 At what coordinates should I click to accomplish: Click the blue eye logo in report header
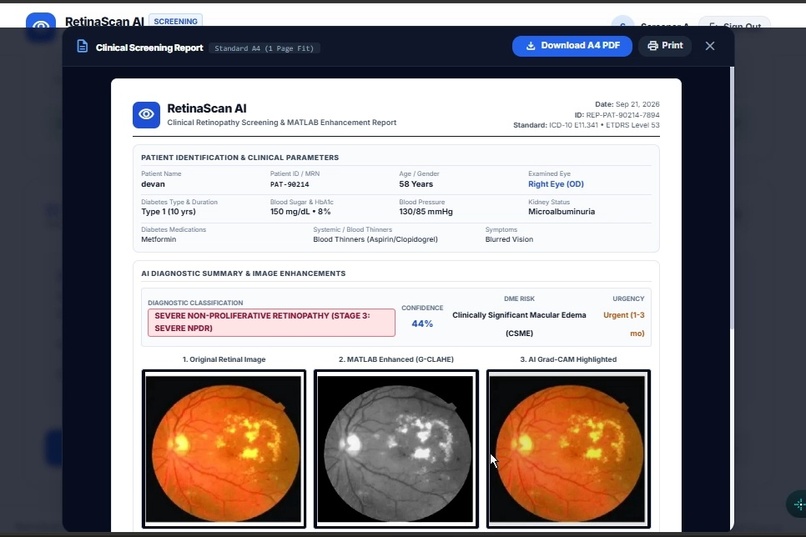(x=146, y=114)
